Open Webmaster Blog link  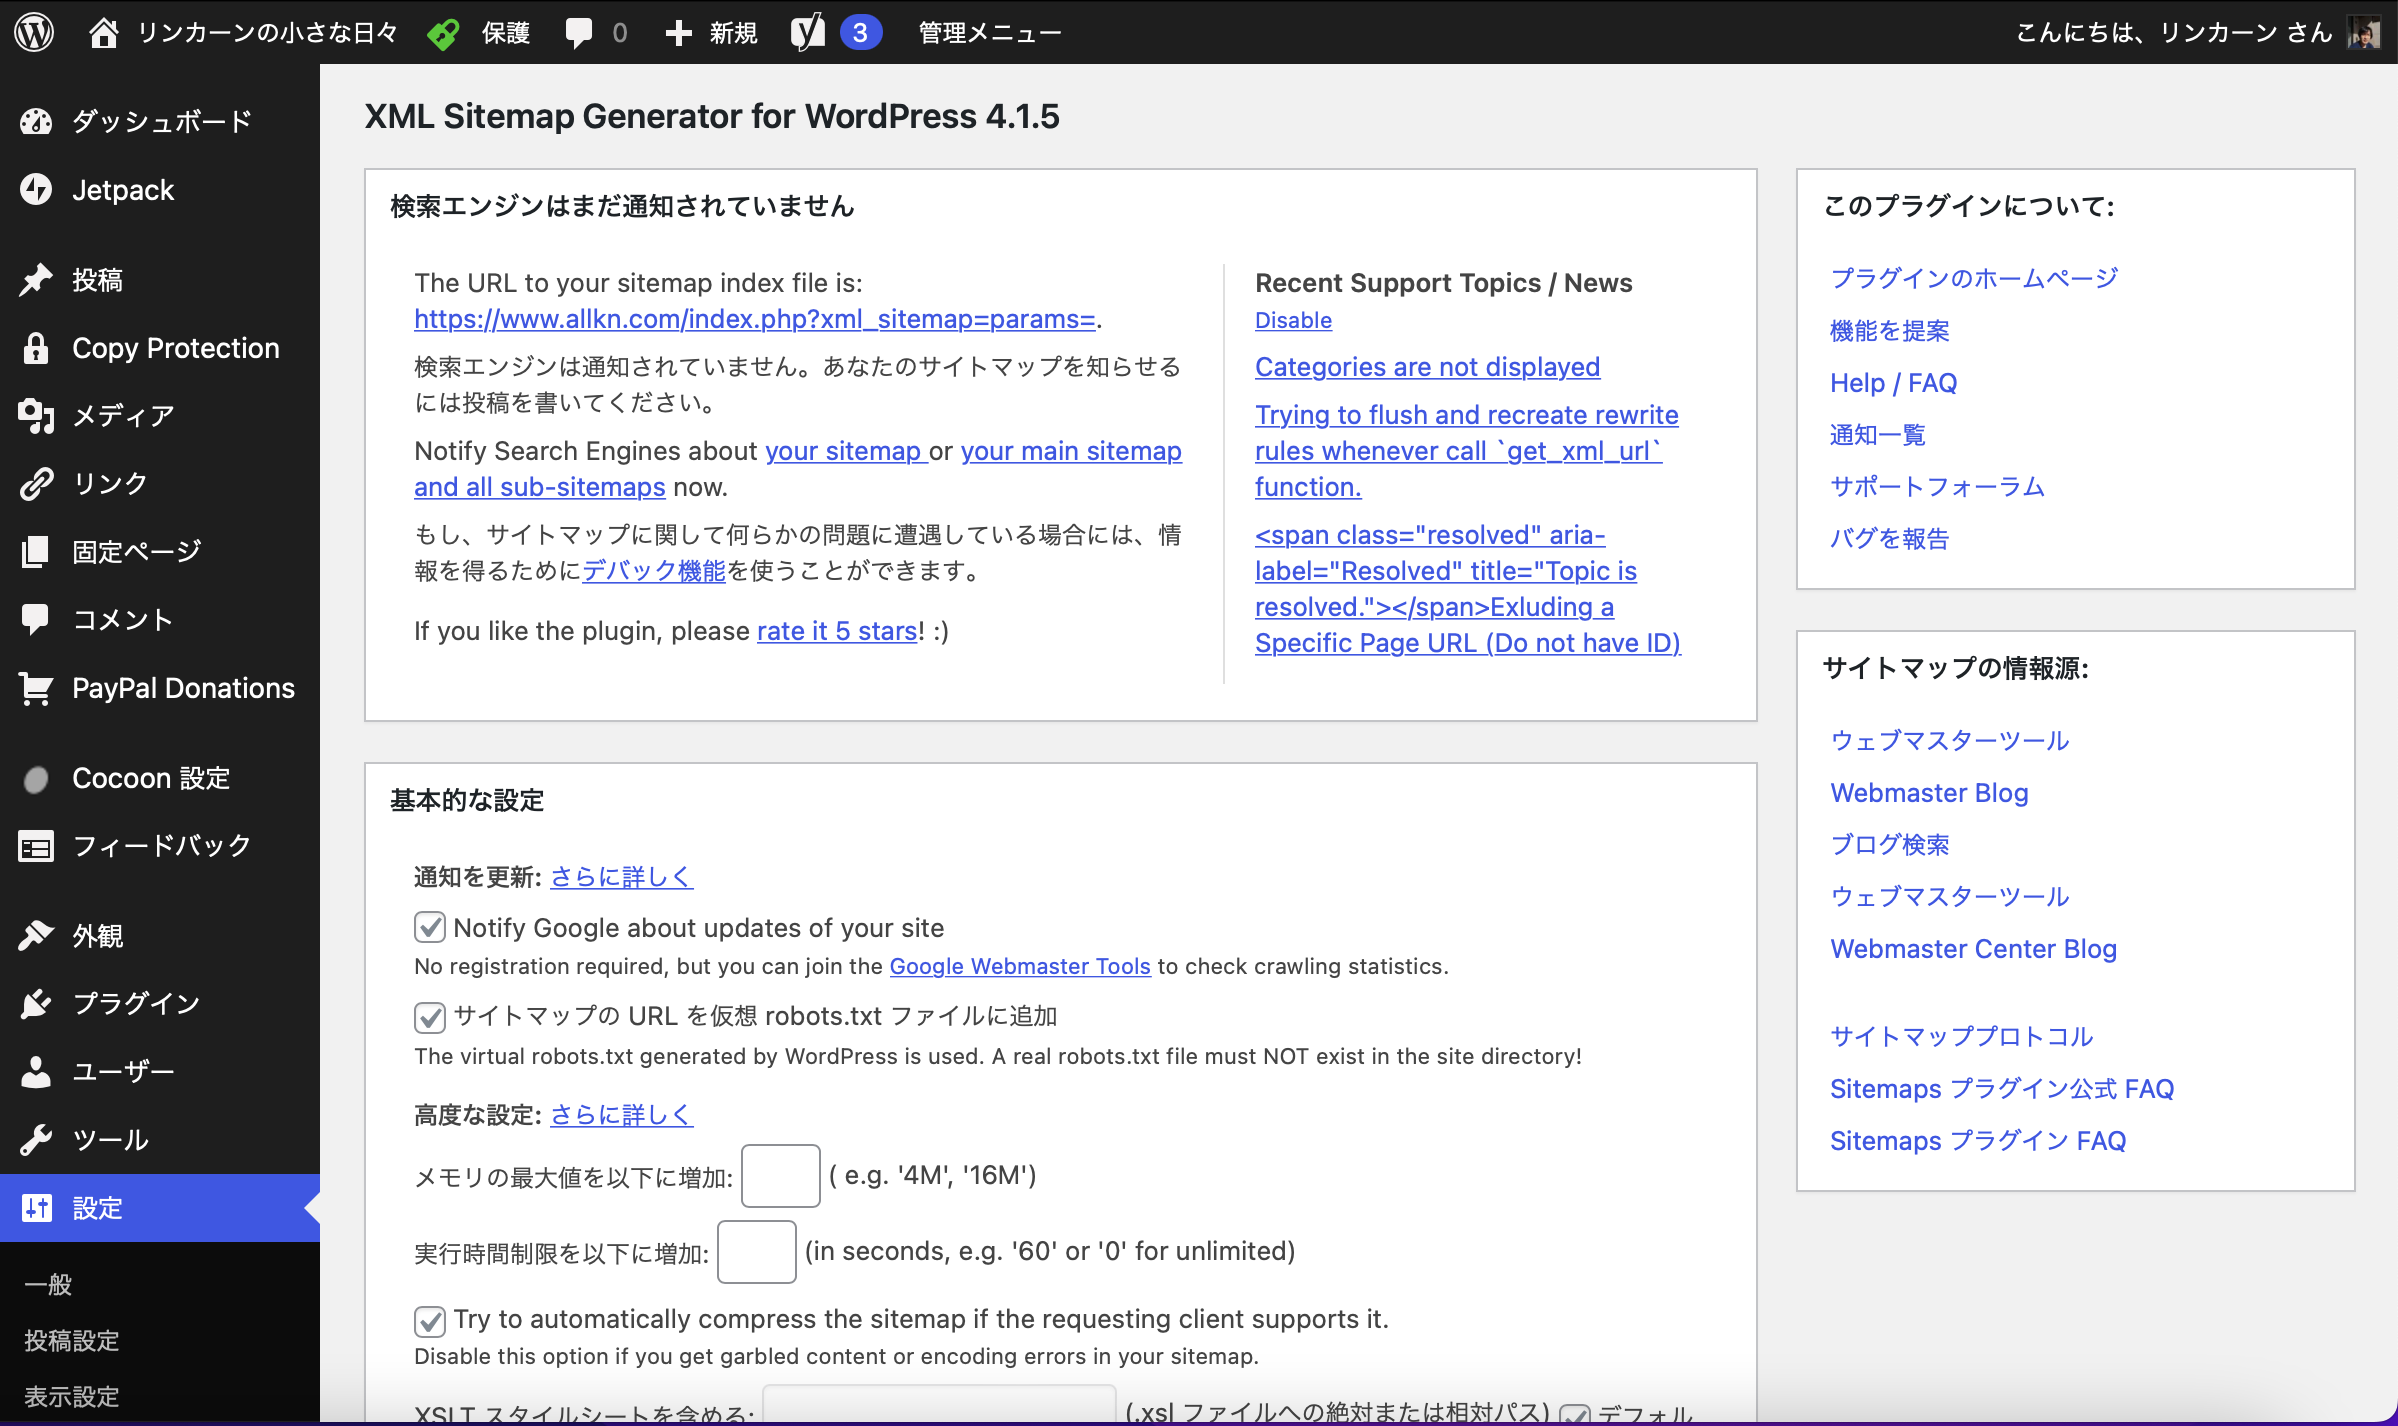coord(1929,793)
